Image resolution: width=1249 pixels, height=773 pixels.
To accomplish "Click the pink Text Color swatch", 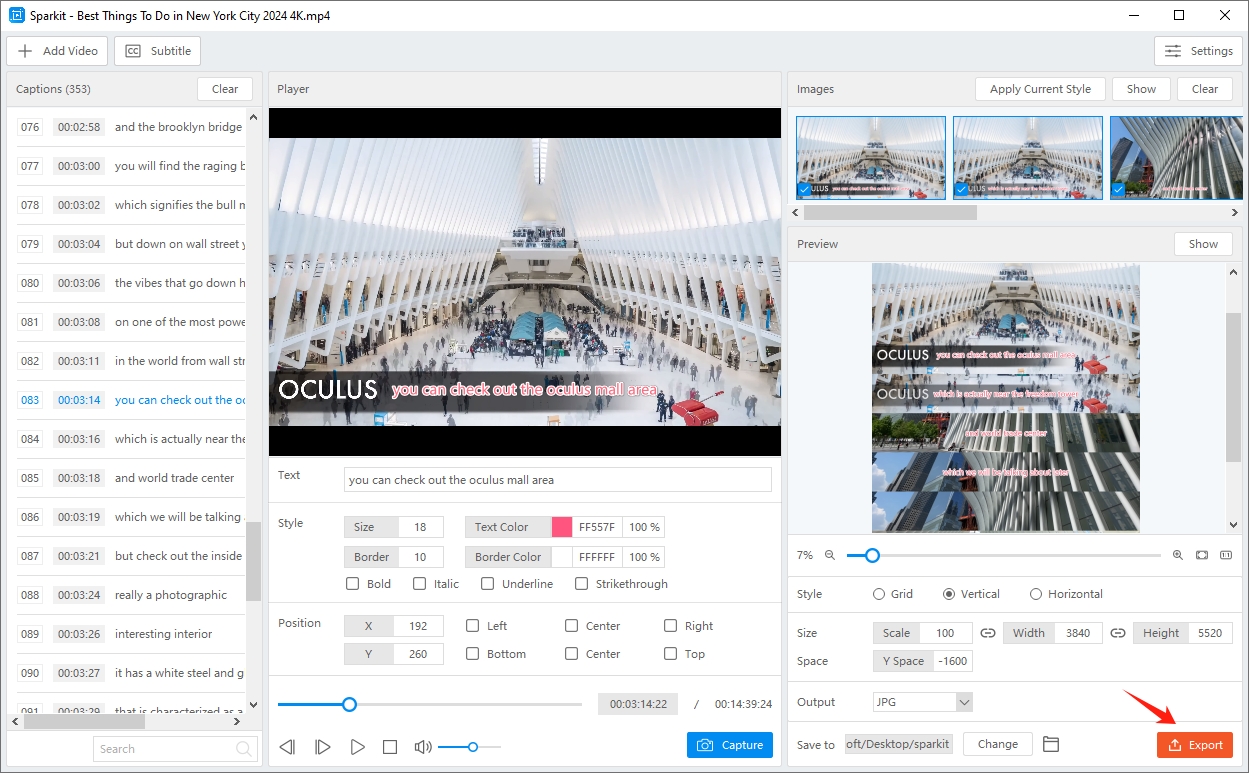I will 562,527.
